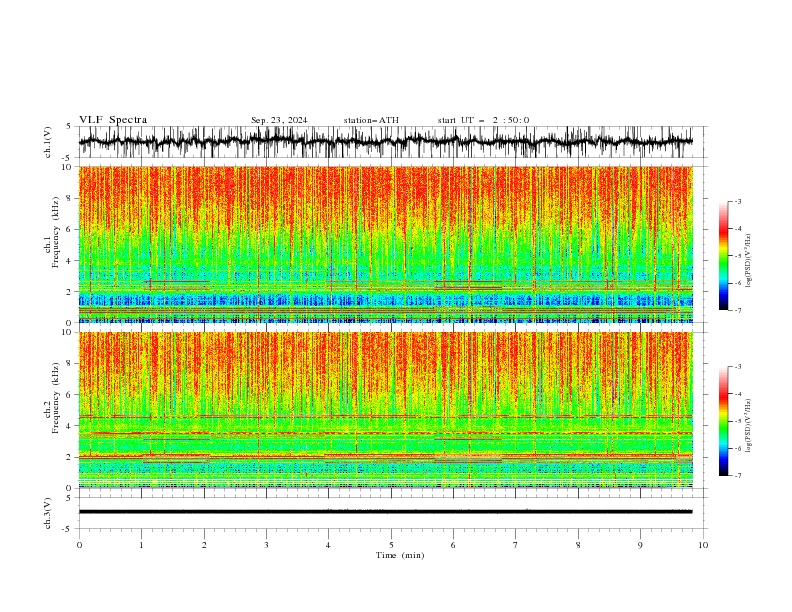The width and height of the screenshot is (792, 612).
Task: Click time axis tick label '9'
Action: pyautogui.click(x=640, y=545)
